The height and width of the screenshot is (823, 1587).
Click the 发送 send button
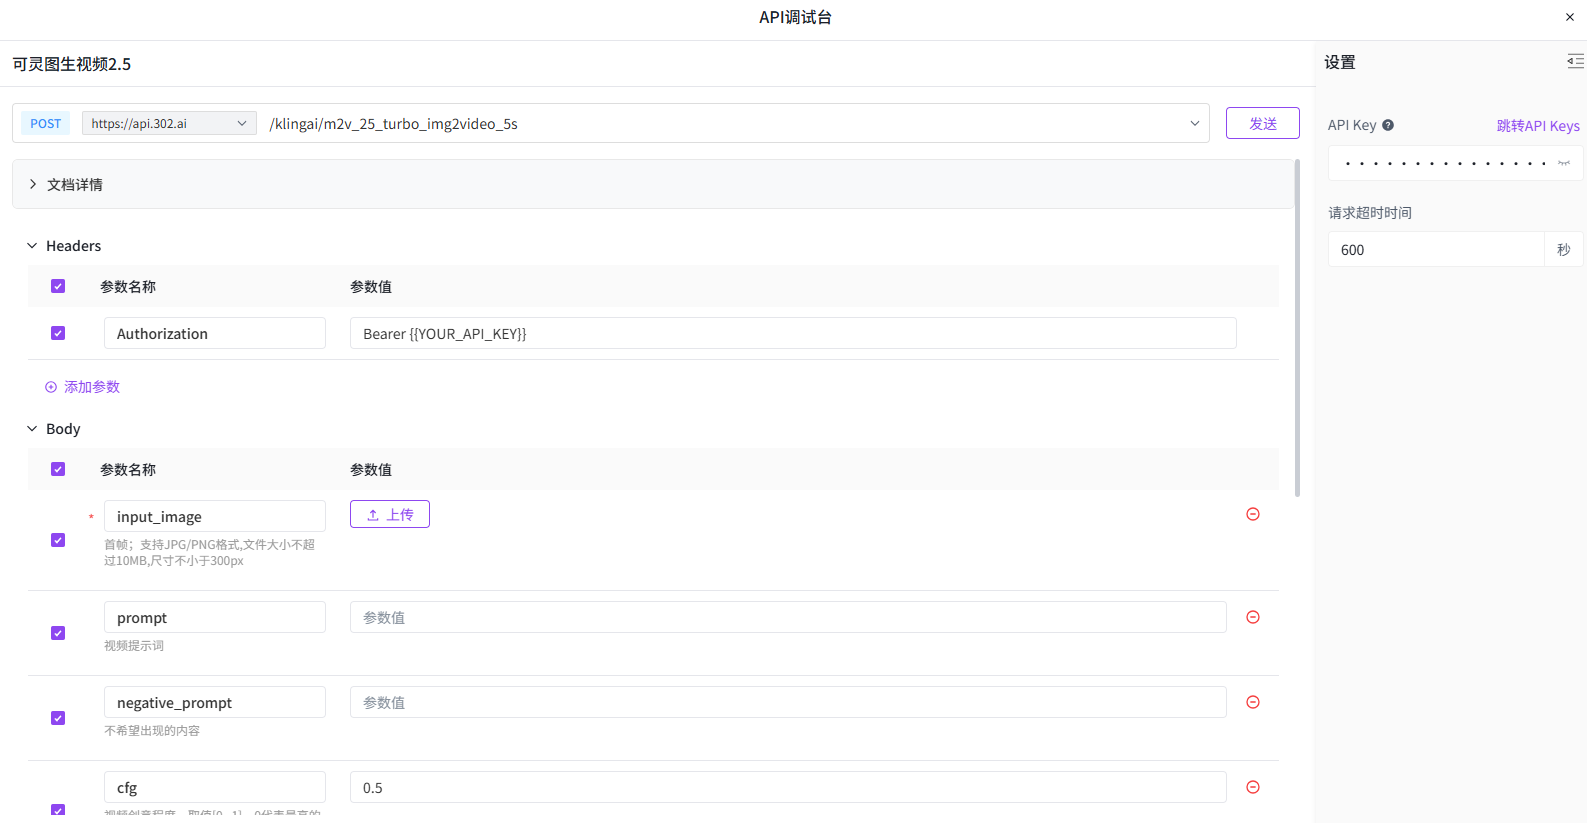click(x=1262, y=123)
